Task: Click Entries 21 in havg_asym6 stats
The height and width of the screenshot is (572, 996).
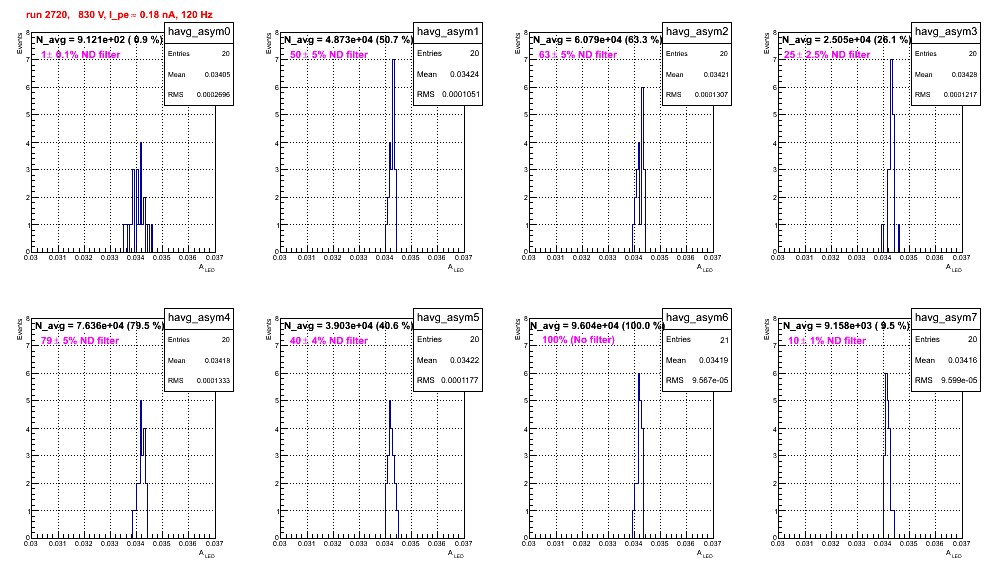Action: 697,339
